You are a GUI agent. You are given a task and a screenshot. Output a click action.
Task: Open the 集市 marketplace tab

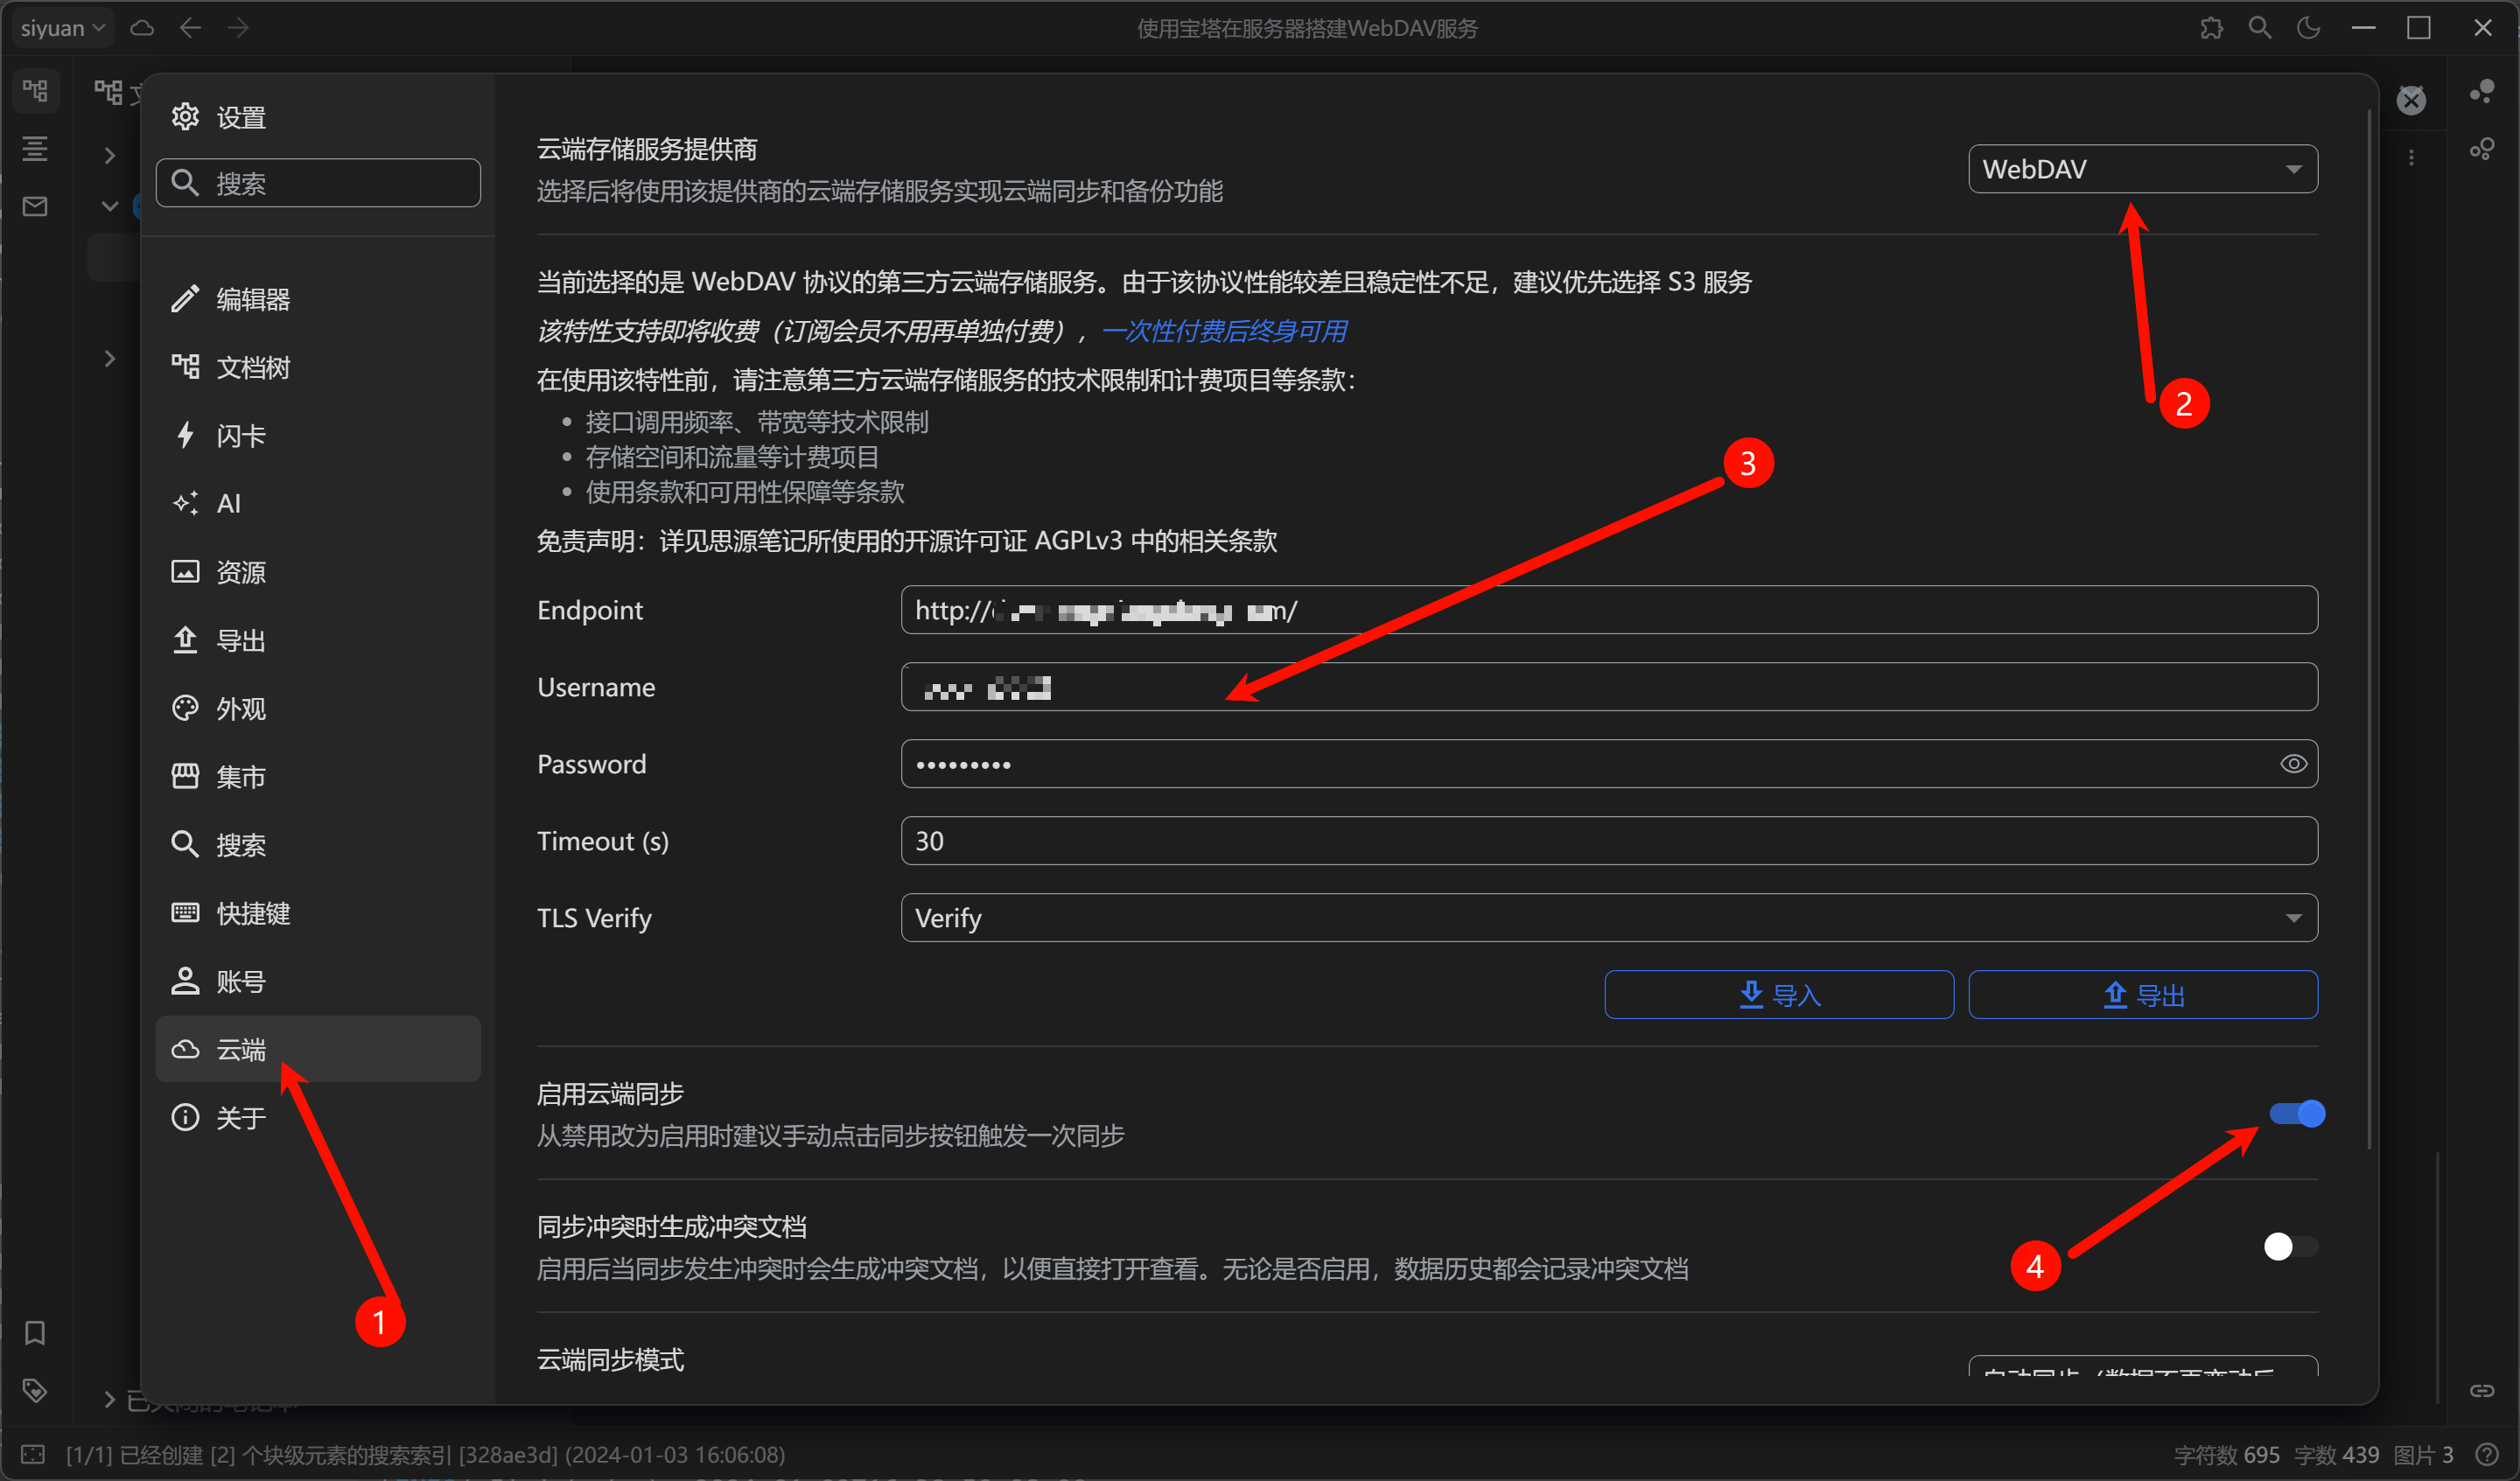click(x=318, y=776)
